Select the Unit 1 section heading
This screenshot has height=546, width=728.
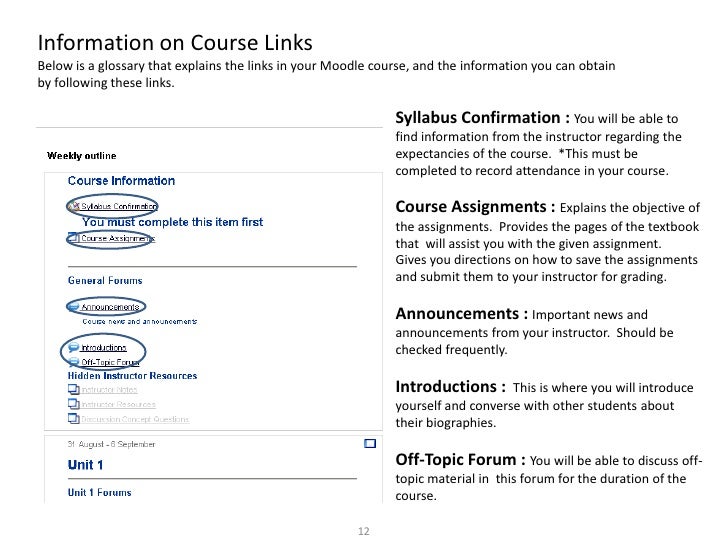[x=85, y=465]
